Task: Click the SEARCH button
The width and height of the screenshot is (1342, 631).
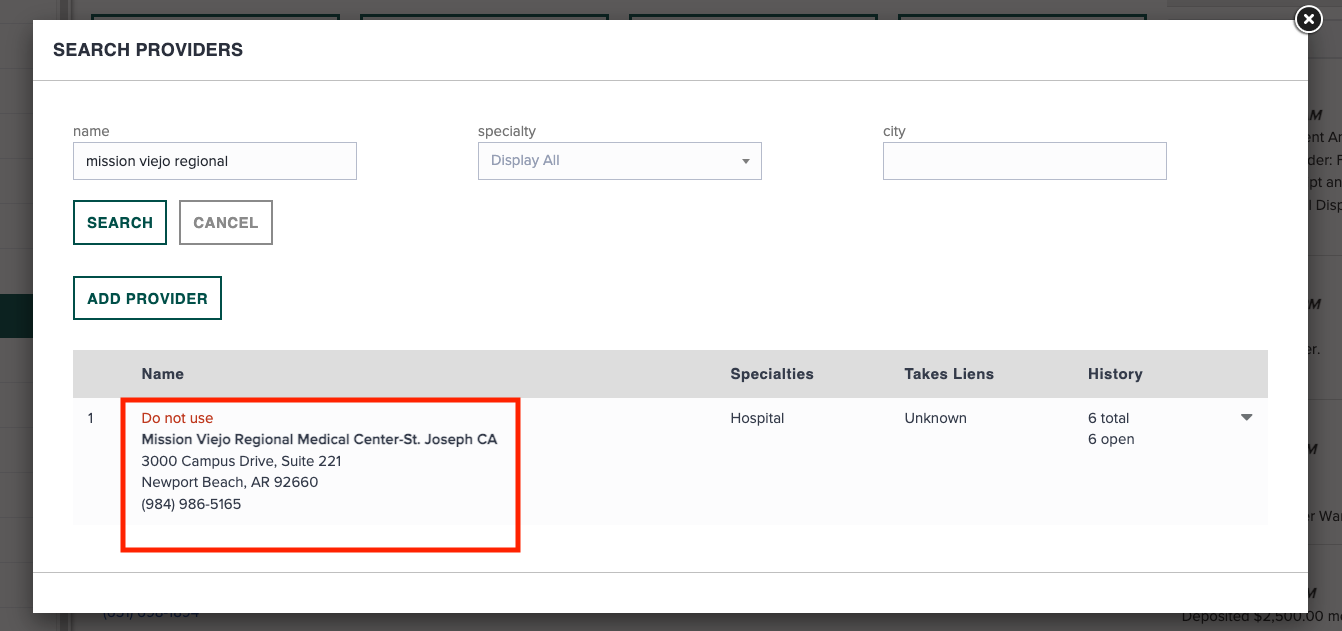Action: [120, 223]
